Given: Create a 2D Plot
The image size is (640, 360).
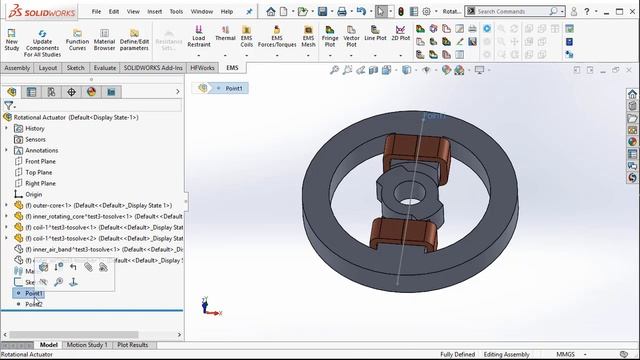Looking at the screenshot, I should point(400,33).
